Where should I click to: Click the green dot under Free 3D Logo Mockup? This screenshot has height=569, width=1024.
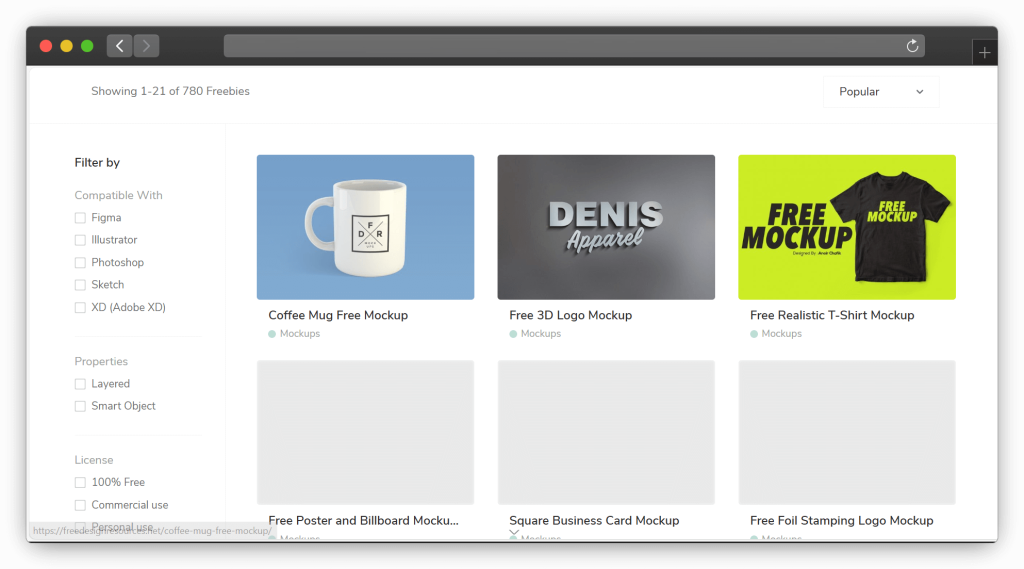click(513, 334)
